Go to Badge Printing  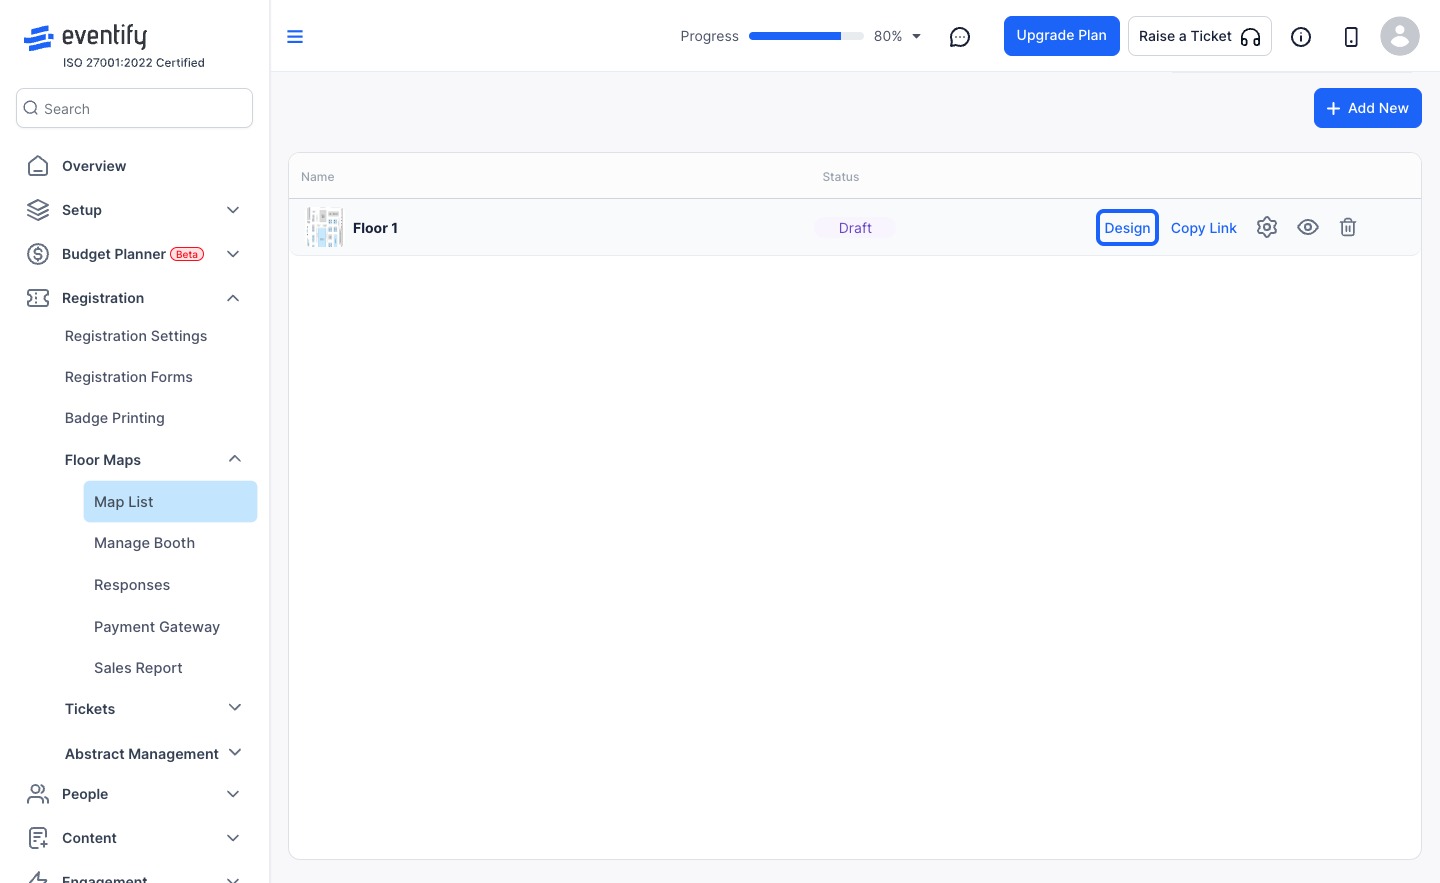pos(115,418)
